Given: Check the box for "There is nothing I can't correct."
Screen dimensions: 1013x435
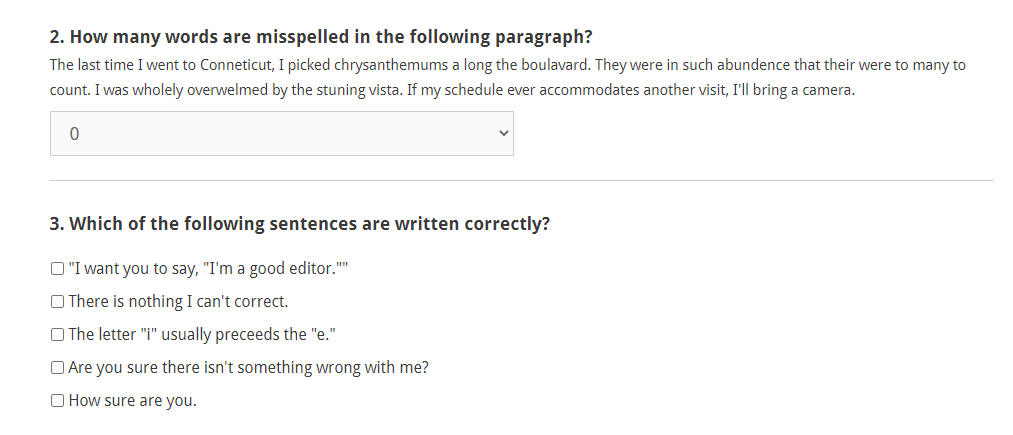Looking at the screenshot, I should pyautogui.click(x=58, y=302).
